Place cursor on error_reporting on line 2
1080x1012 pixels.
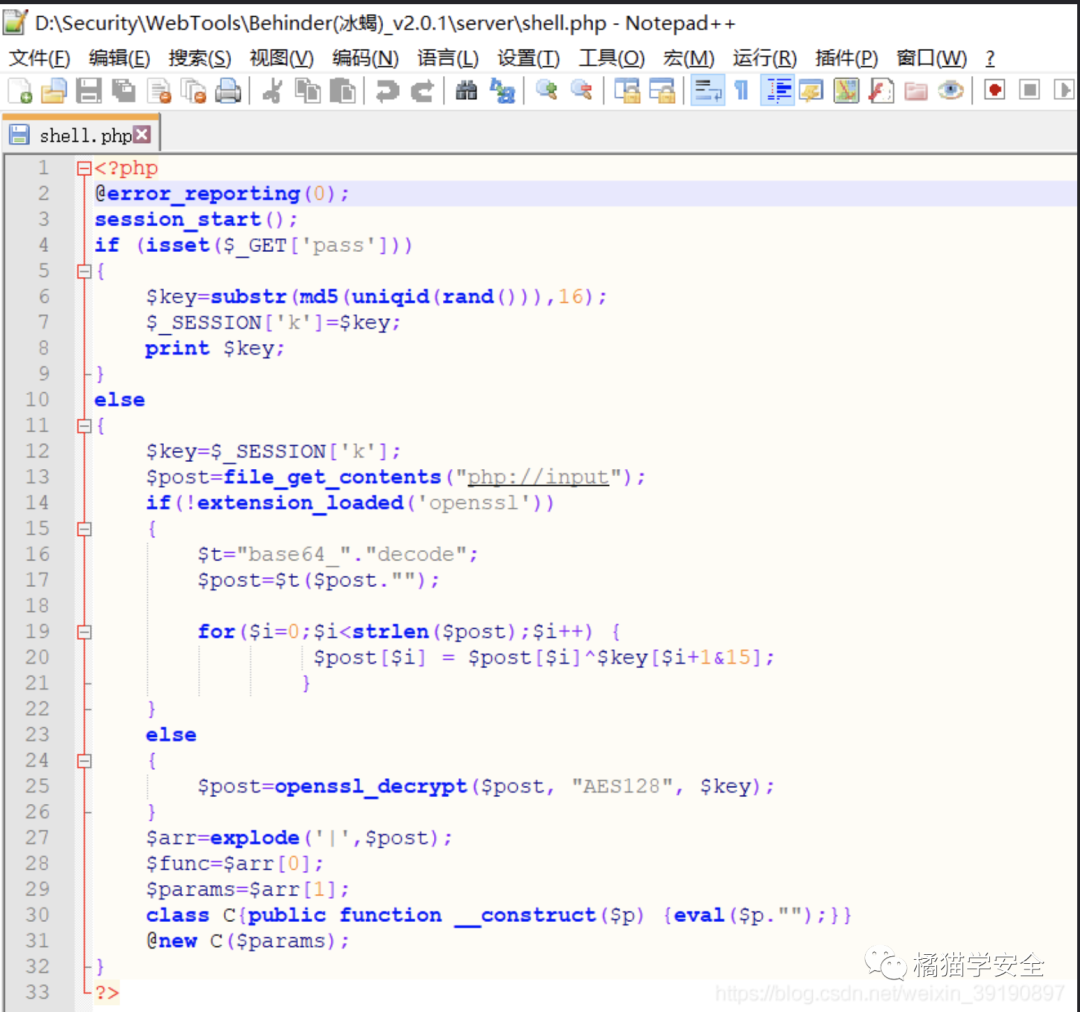pos(203,194)
